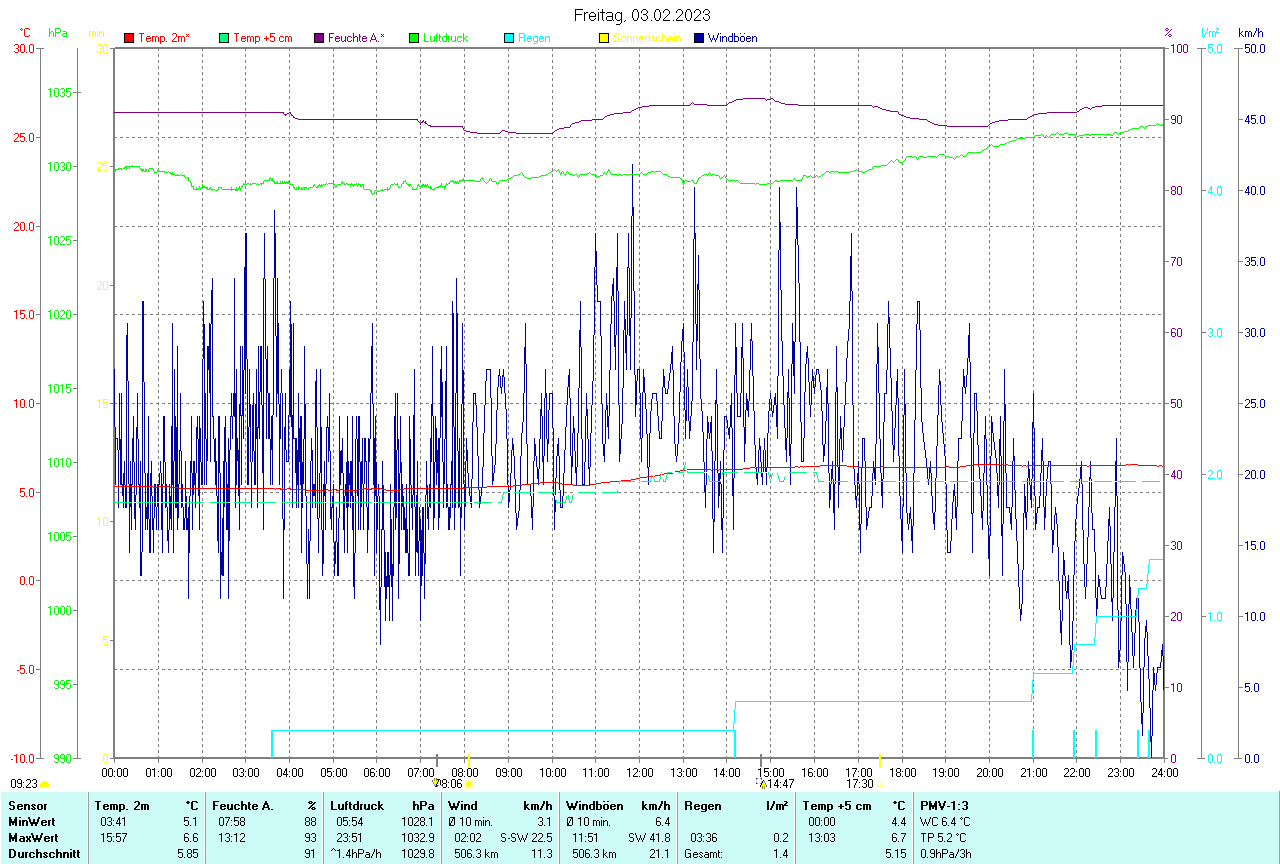Click the gust max time '11:51'

tap(586, 837)
